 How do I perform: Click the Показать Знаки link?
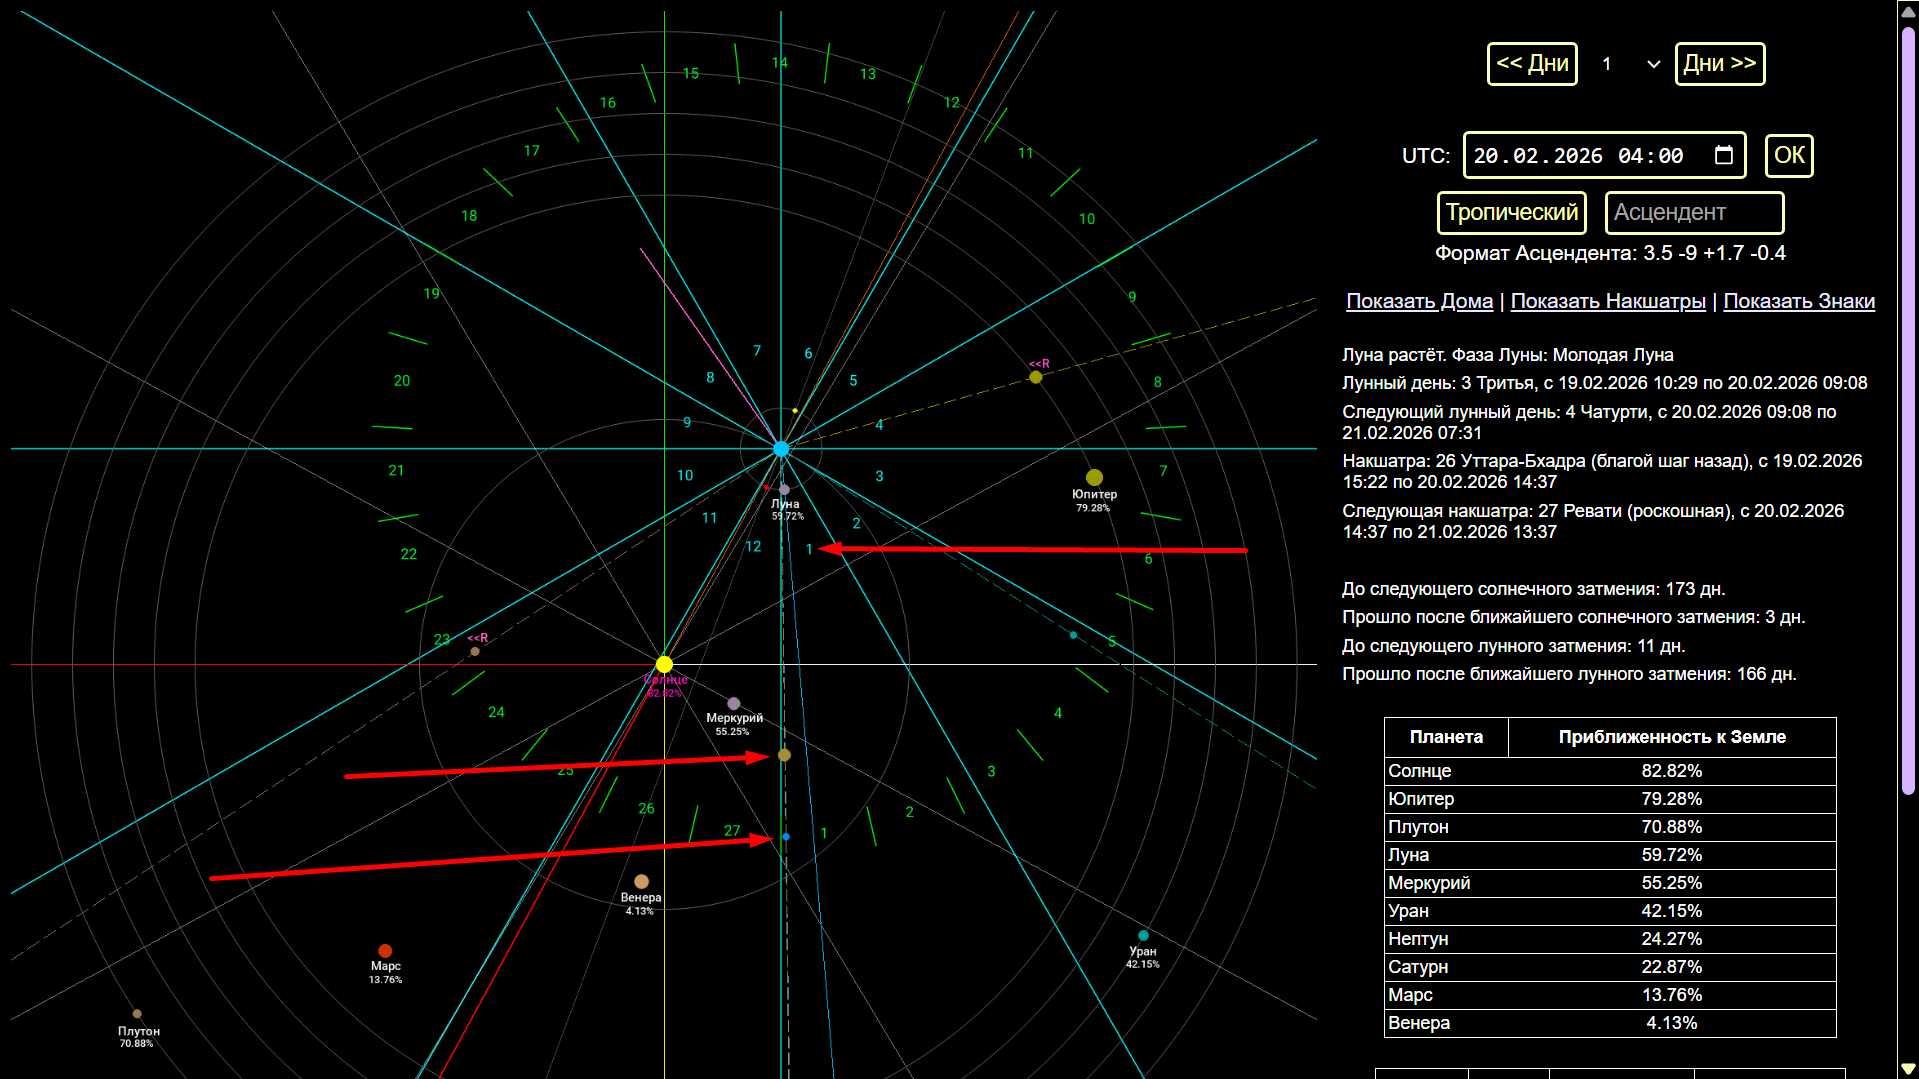pyautogui.click(x=1798, y=301)
